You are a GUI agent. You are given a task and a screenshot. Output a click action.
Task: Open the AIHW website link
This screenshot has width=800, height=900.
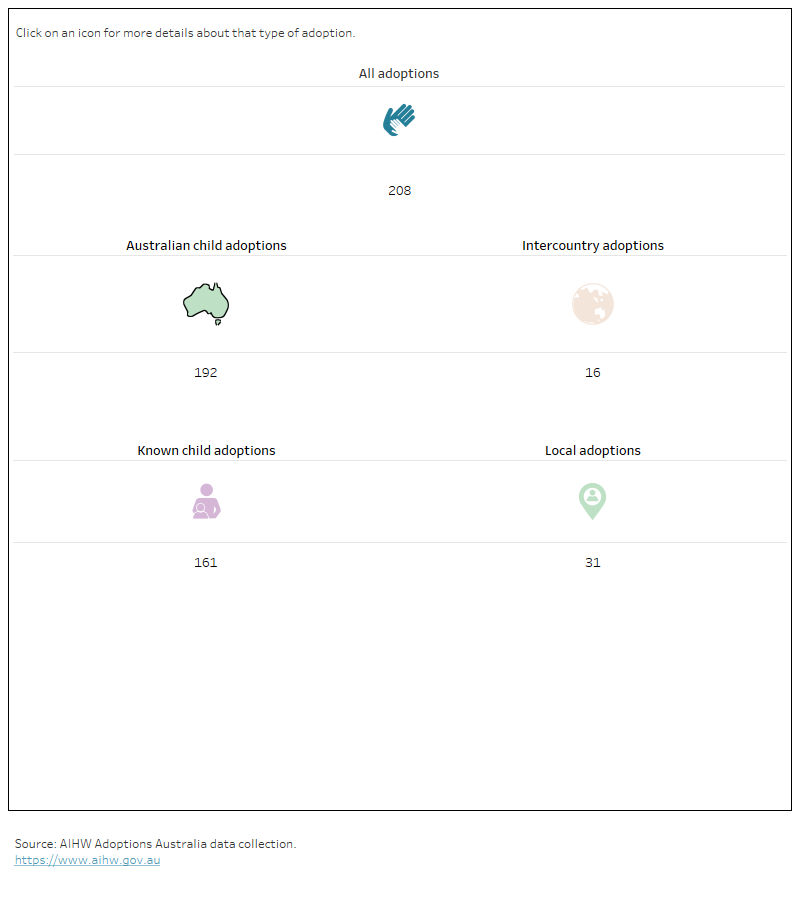point(87,859)
